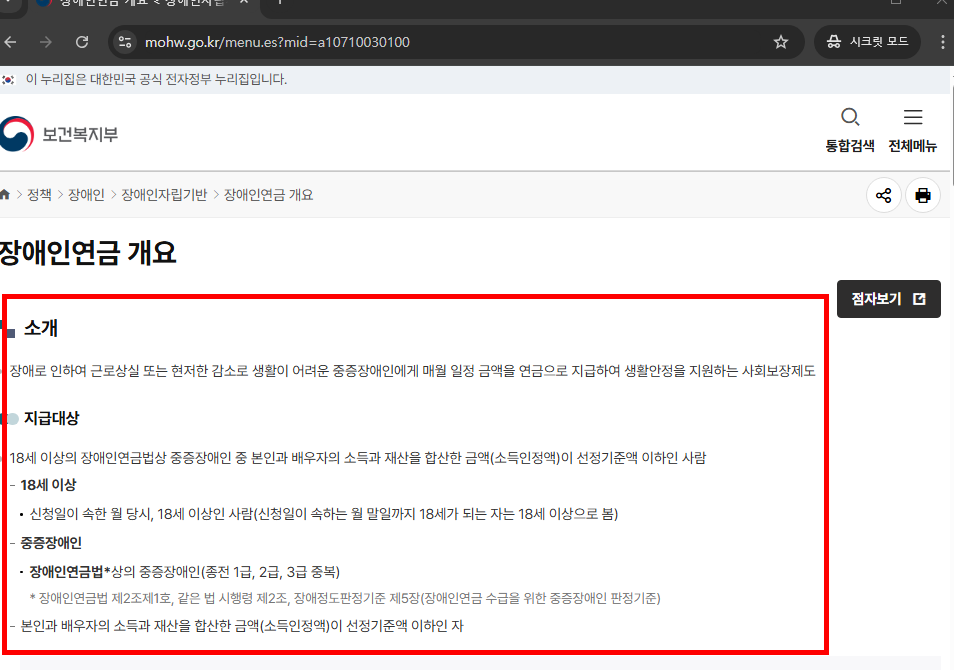Click the home icon in the breadcrumb trail
The image size is (954, 670).
click(8, 195)
